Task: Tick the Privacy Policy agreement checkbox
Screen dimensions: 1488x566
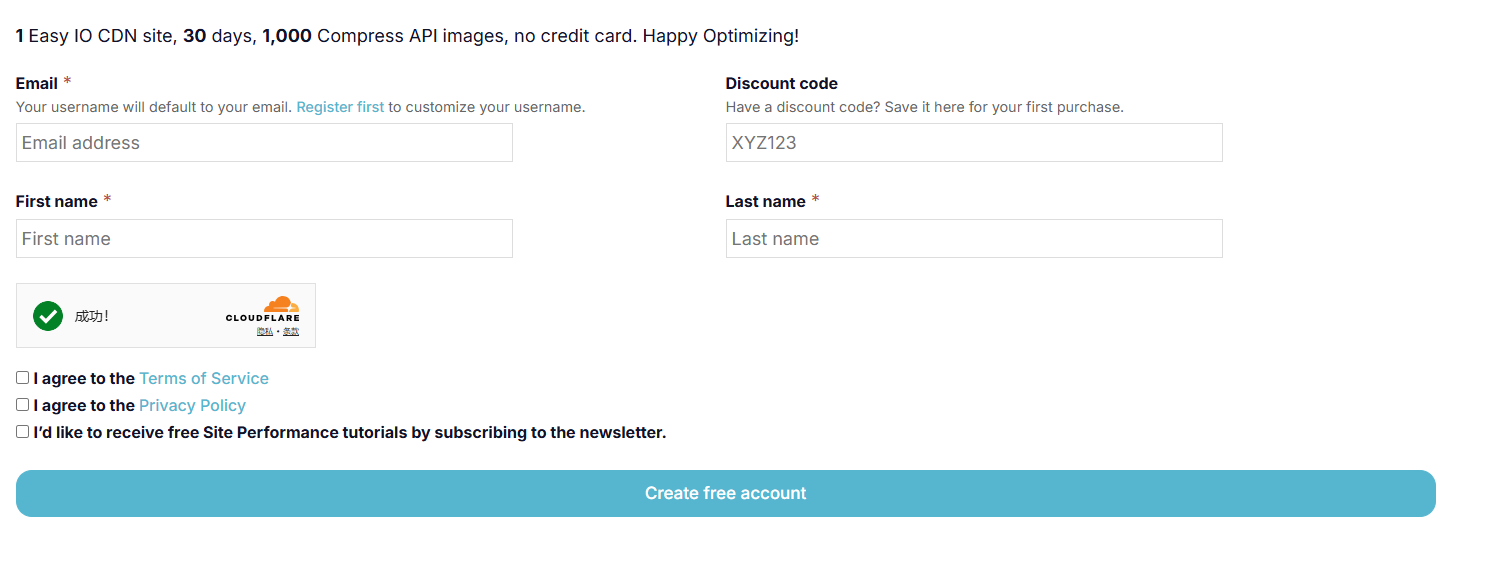Action: [23, 405]
